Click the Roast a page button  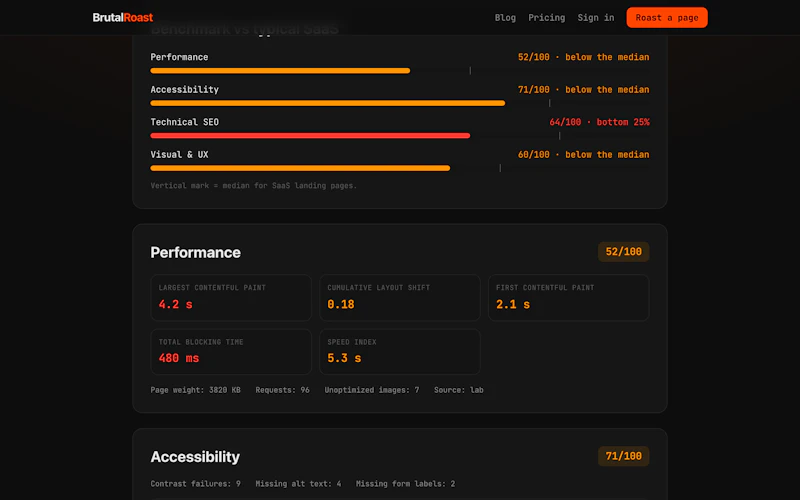point(667,17)
